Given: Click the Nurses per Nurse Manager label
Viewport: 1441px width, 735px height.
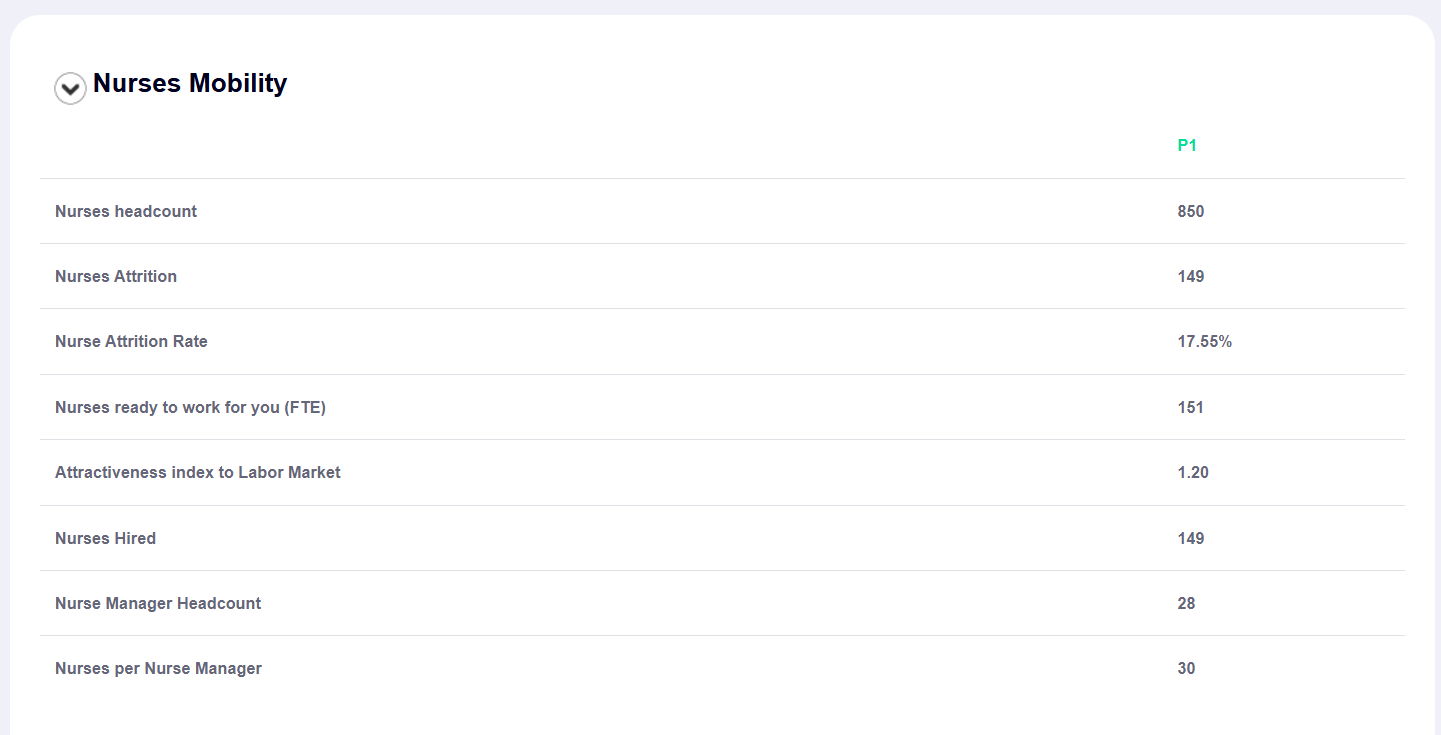Looking at the screenshot, I should coord(158,669).
